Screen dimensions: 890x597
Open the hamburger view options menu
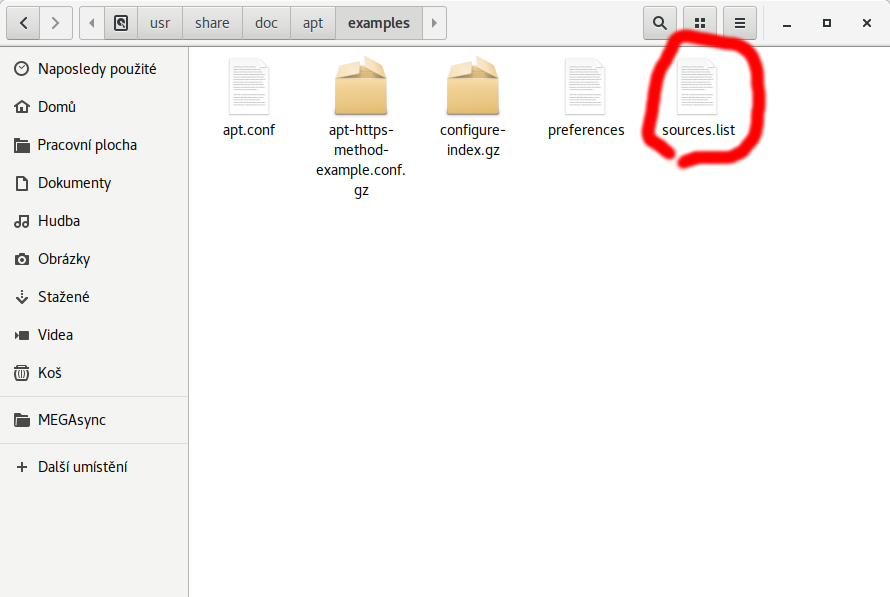pyautogui.click(x=740, y=23)
